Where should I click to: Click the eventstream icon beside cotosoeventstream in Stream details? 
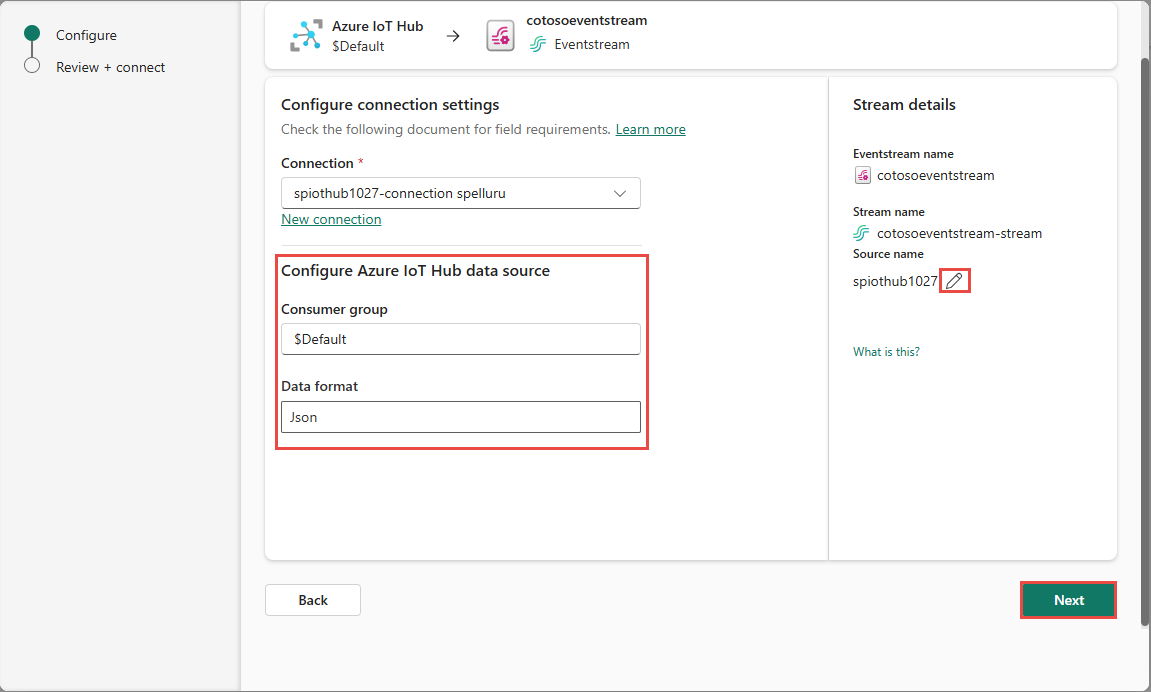click(863, 175)
